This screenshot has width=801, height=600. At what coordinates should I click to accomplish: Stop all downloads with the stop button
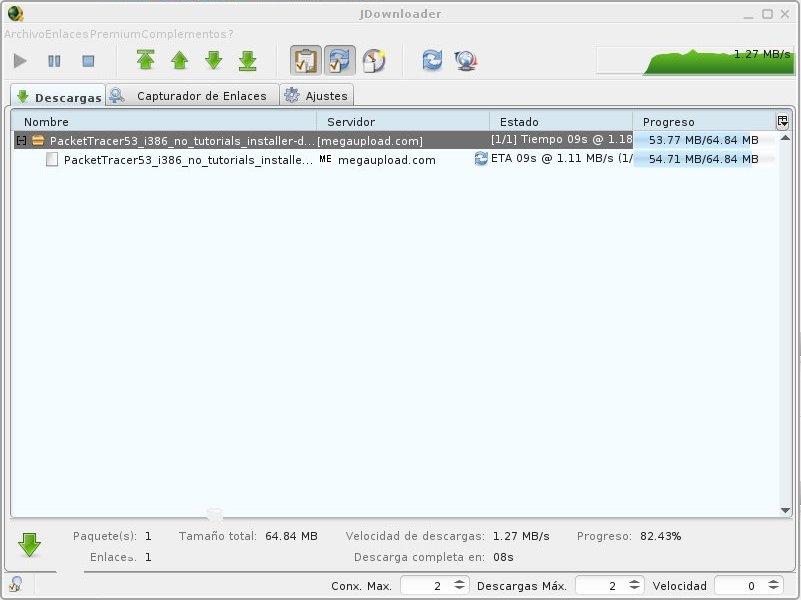tap(88, 61)
